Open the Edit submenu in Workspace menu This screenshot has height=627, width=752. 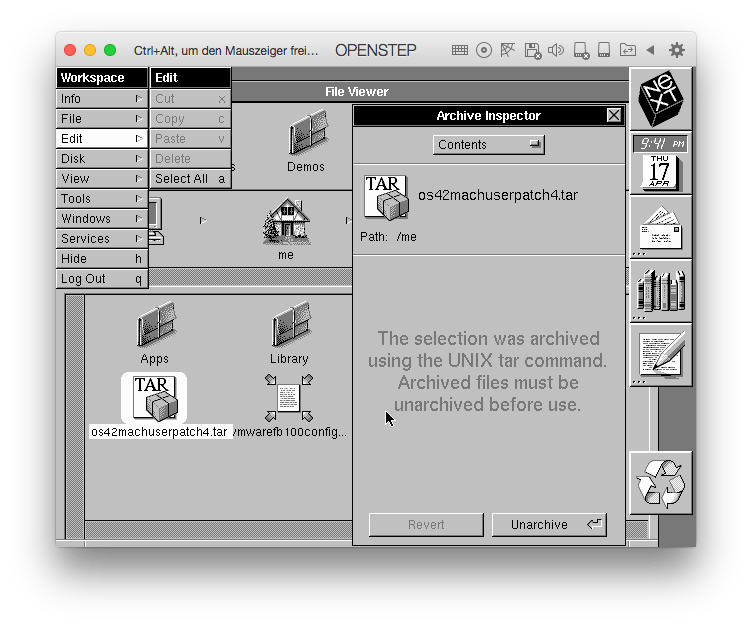[102, 139]
